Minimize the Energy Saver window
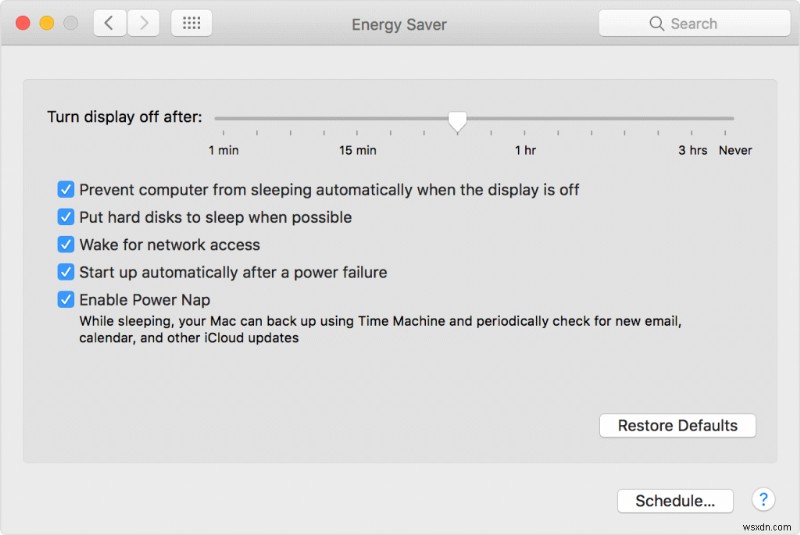Screen dimensions: 800x535 (47, 23)
